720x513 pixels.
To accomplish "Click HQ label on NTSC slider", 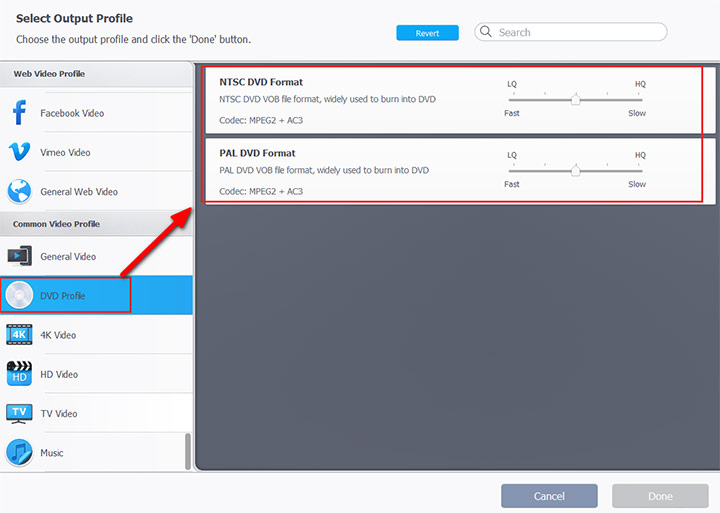I will 640,84.
